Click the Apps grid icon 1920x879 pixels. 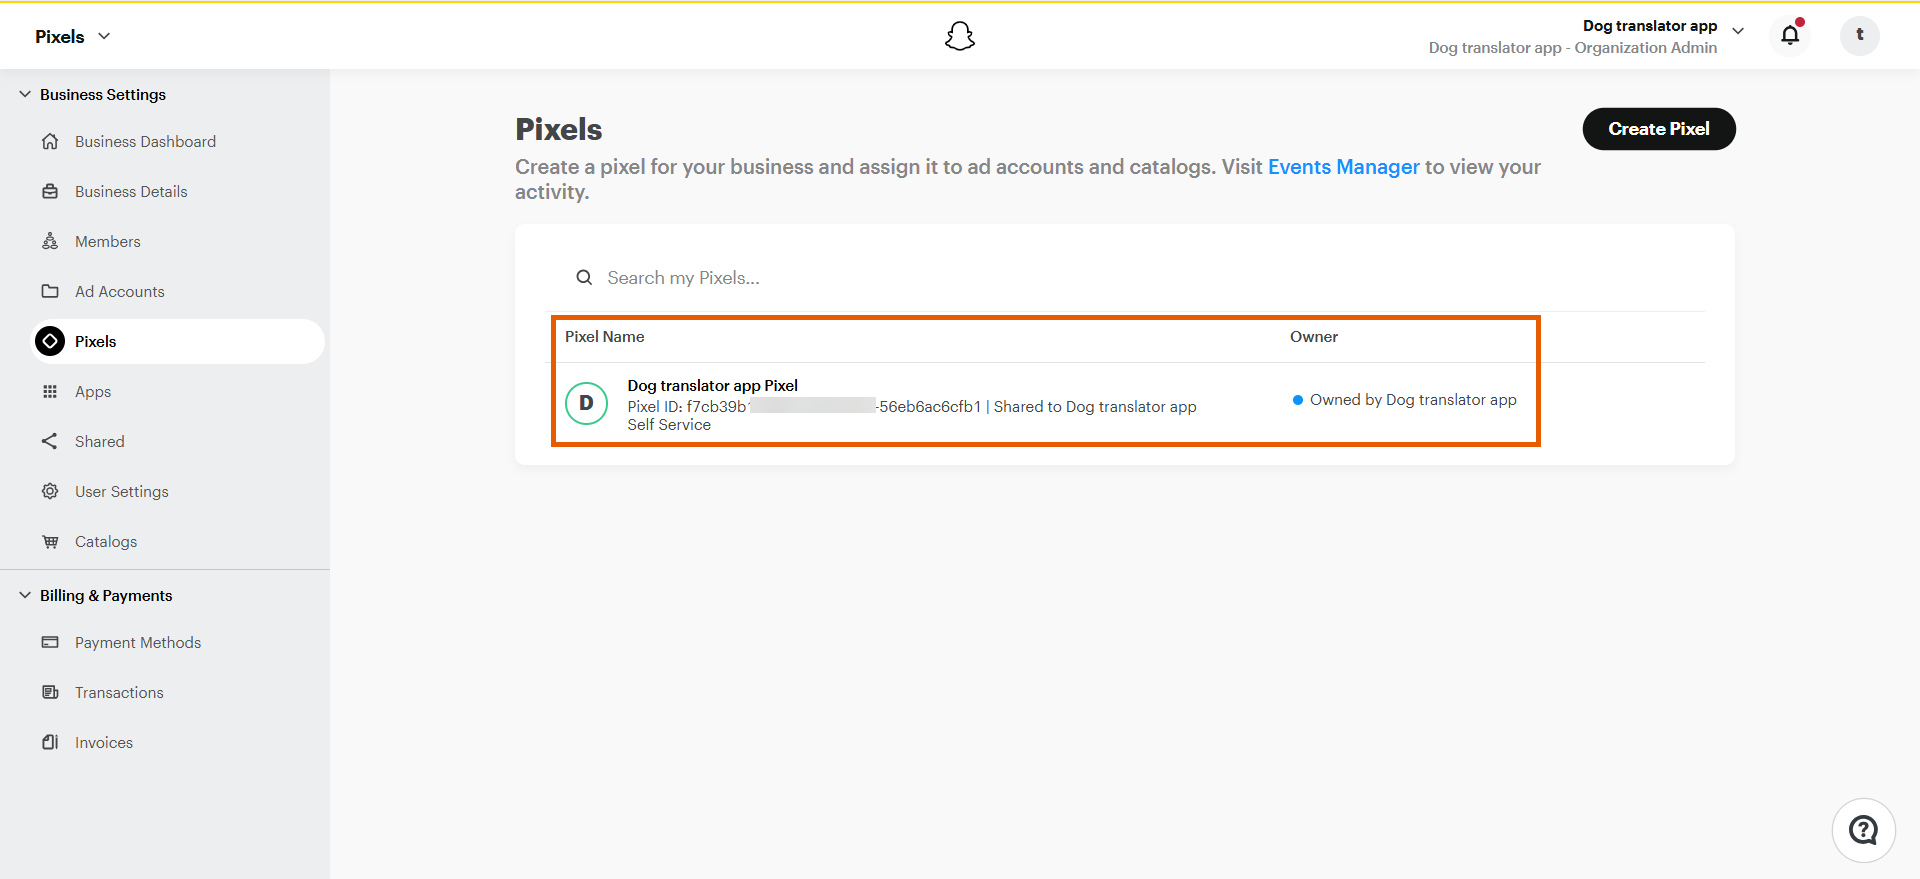(50, 391)
